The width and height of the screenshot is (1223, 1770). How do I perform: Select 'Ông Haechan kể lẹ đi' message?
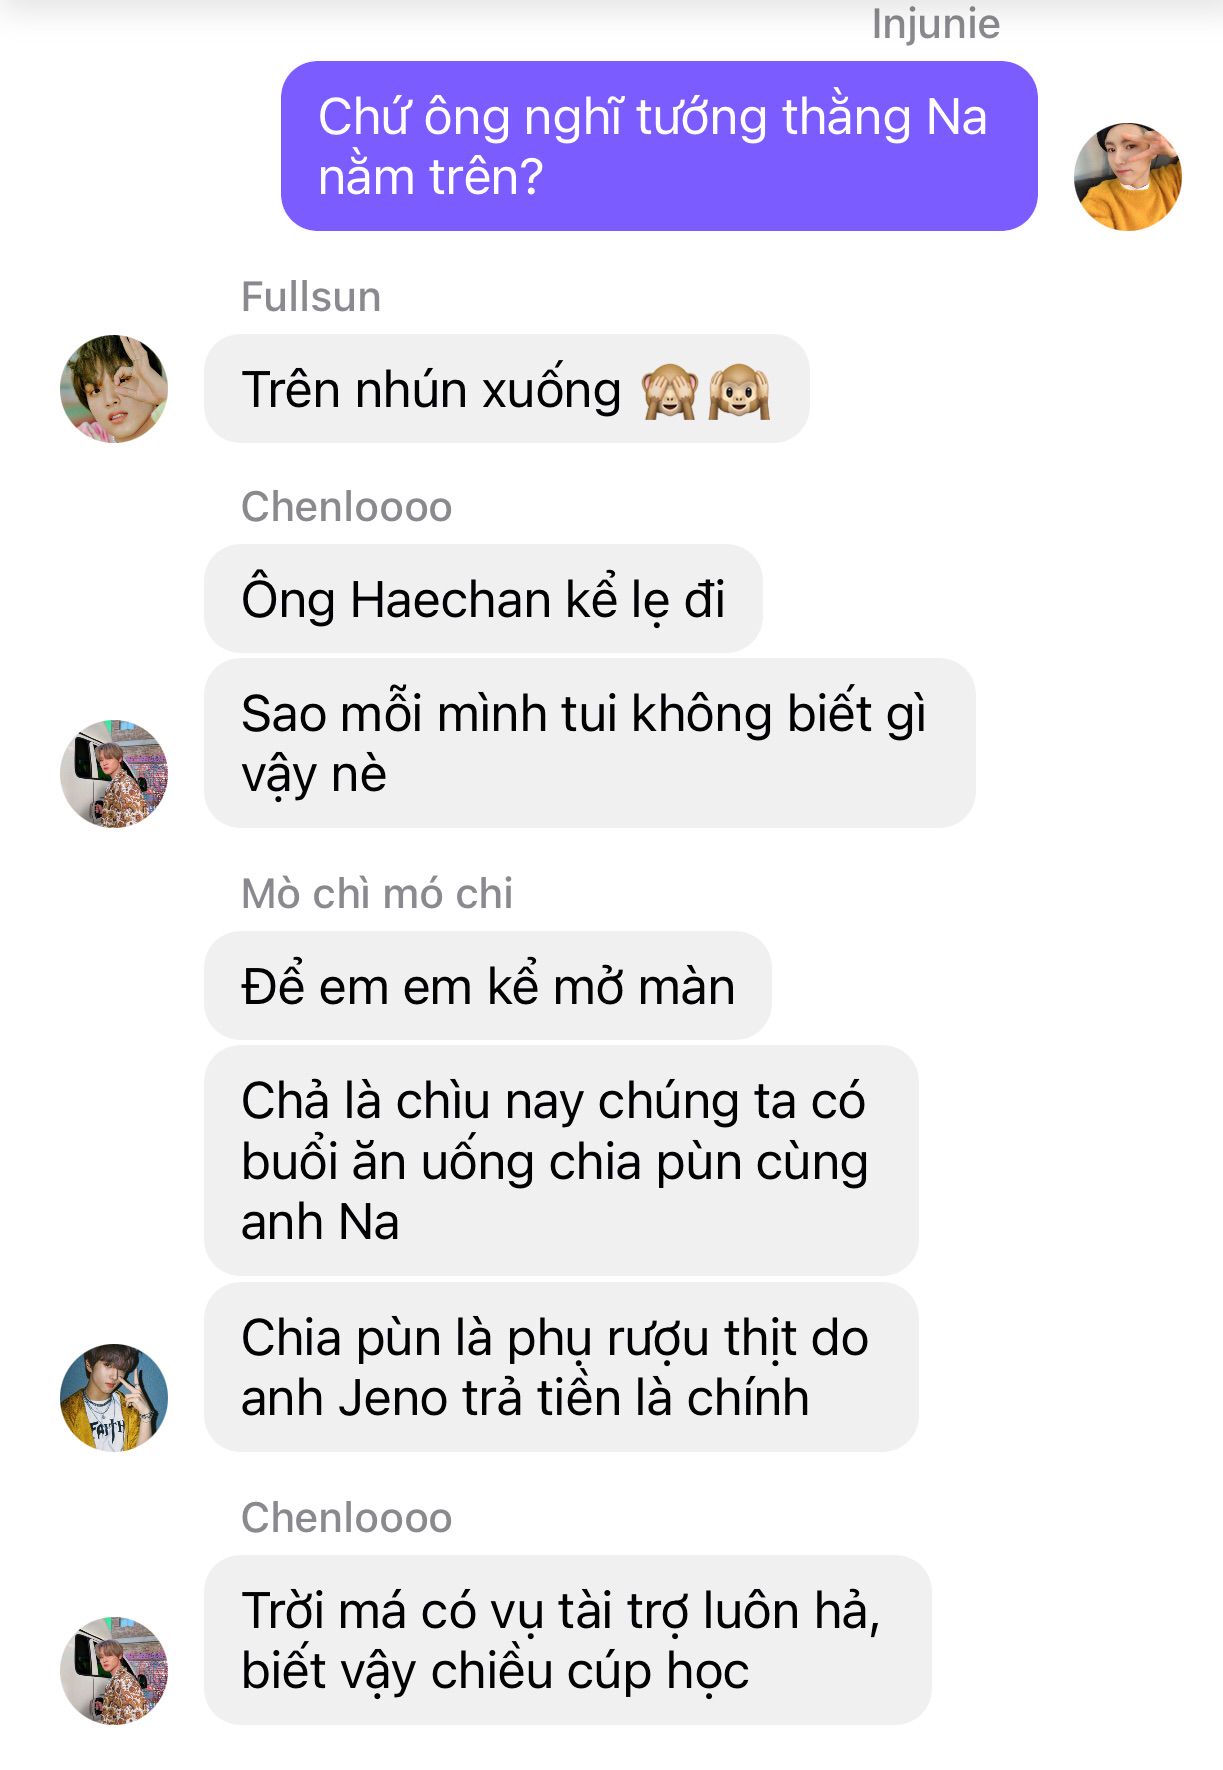(483, 599)
